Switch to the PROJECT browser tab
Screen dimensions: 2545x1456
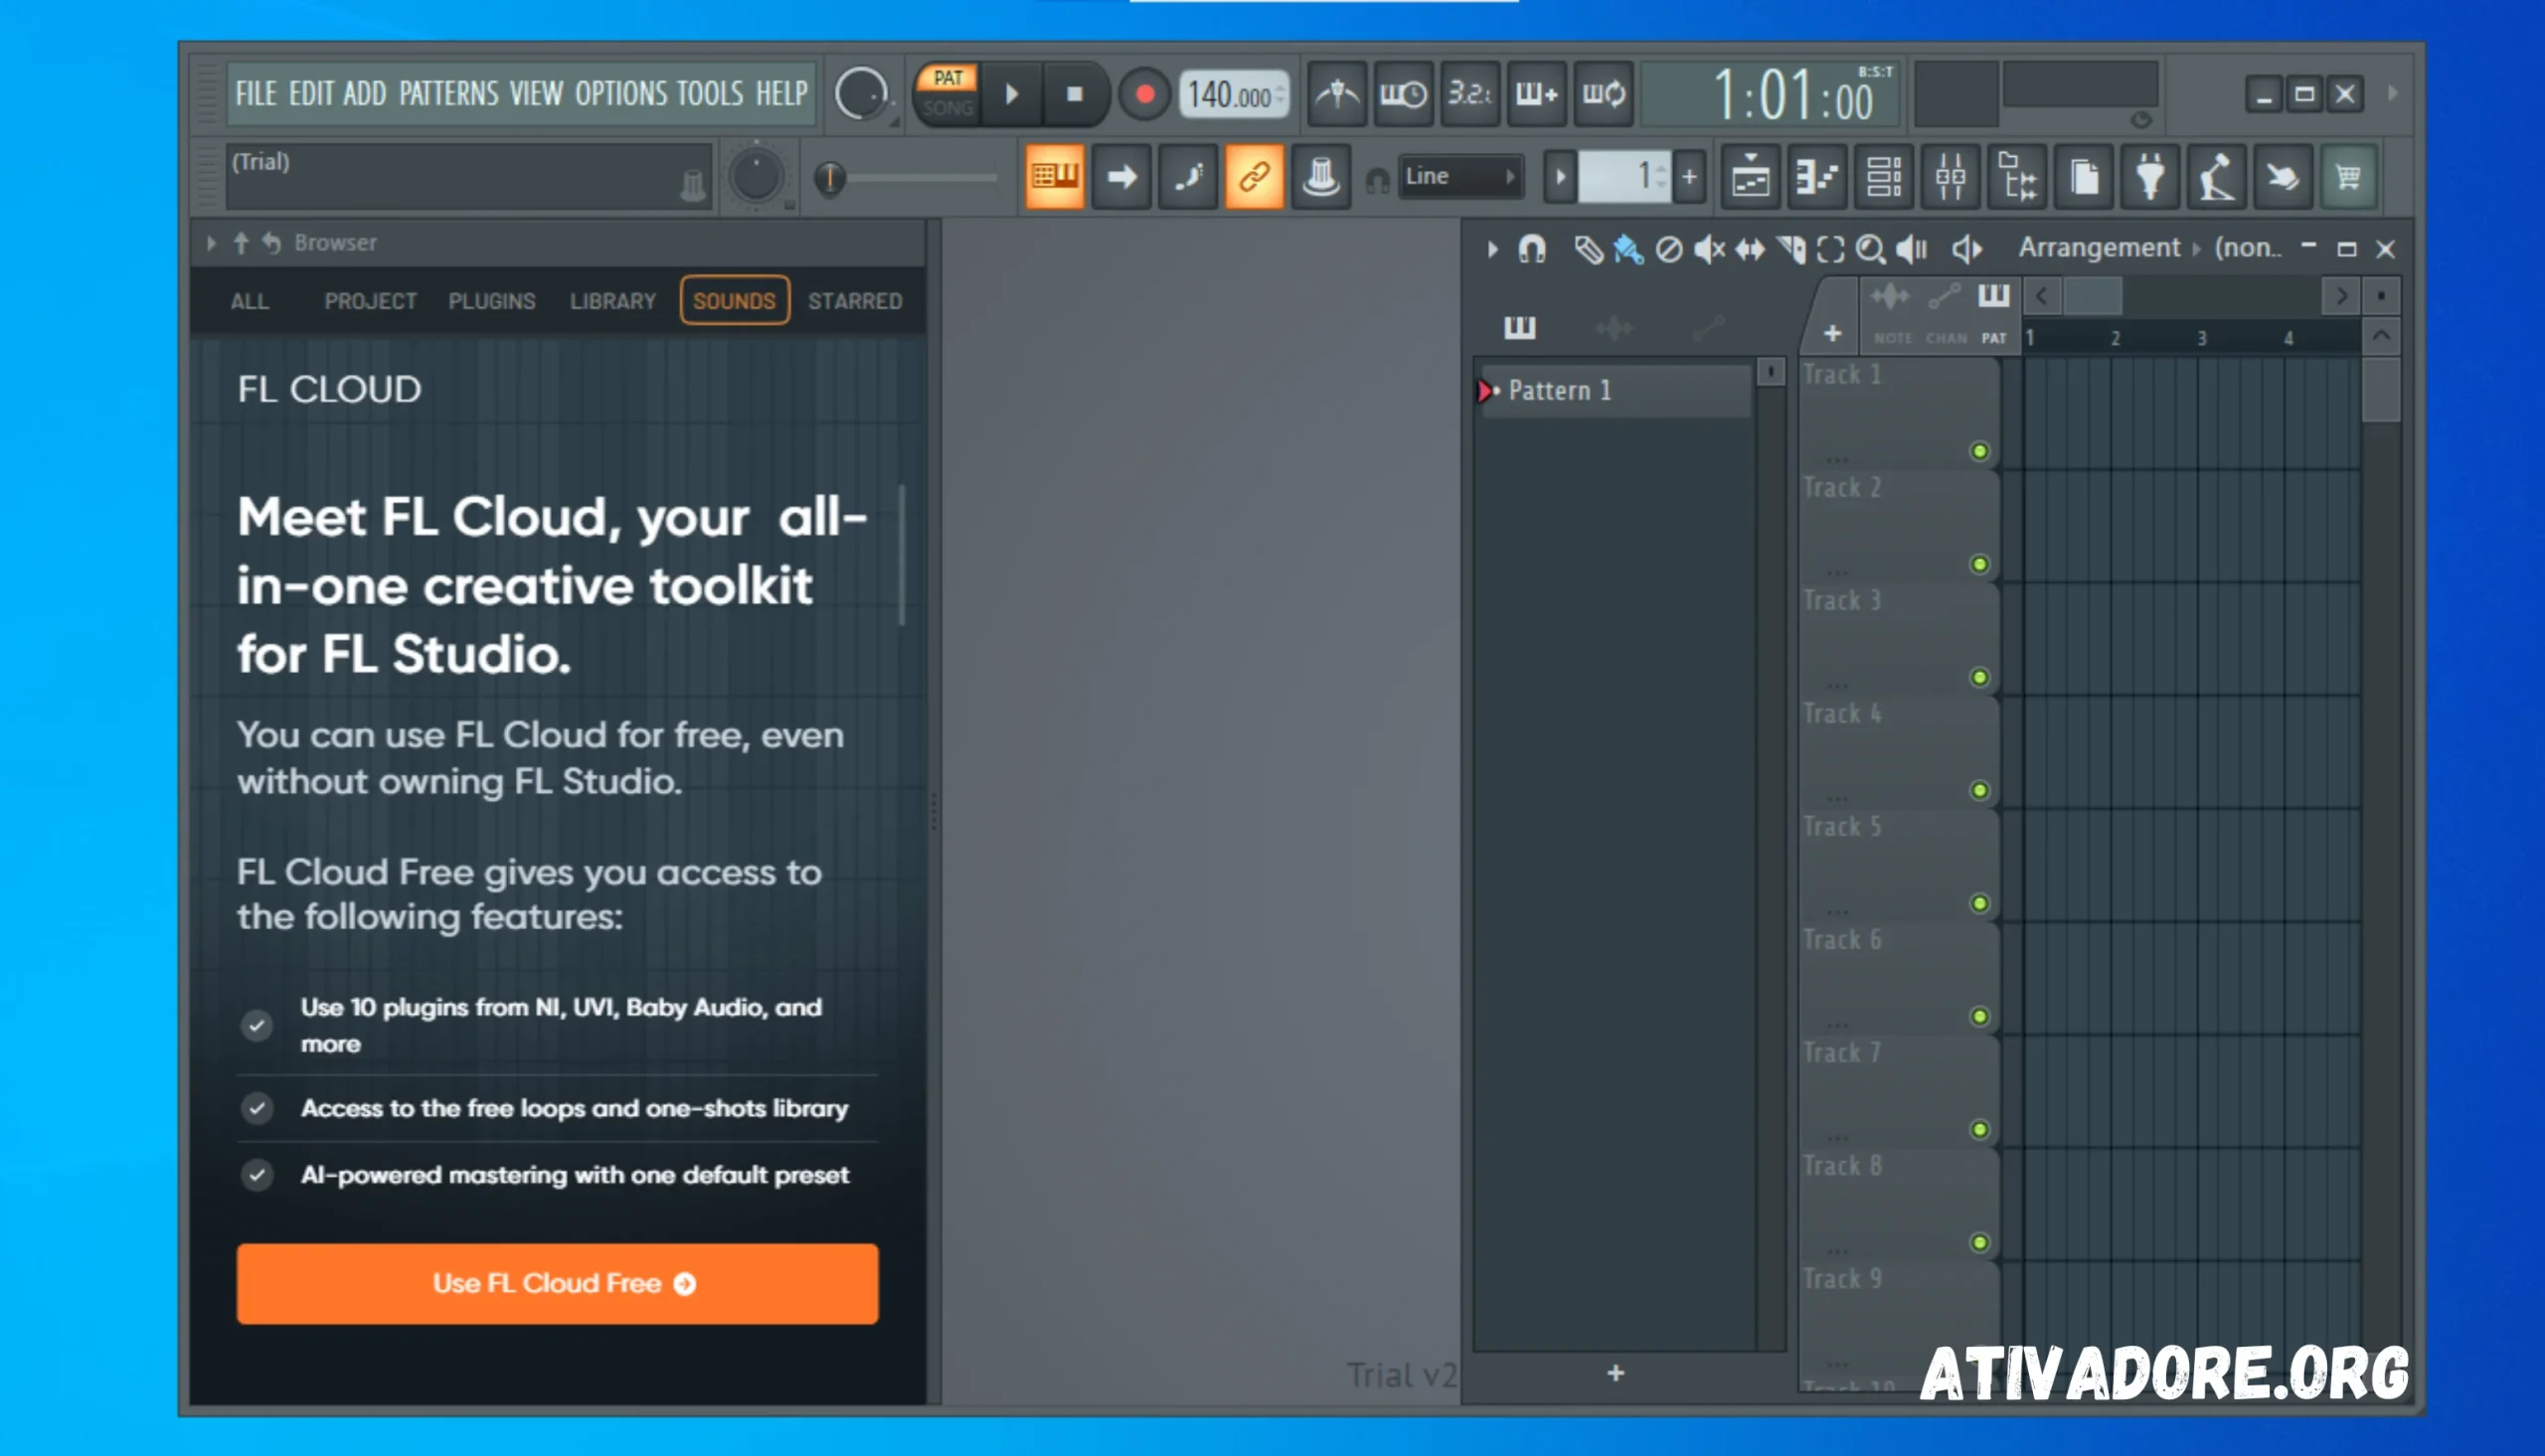(x=370, y=301)
